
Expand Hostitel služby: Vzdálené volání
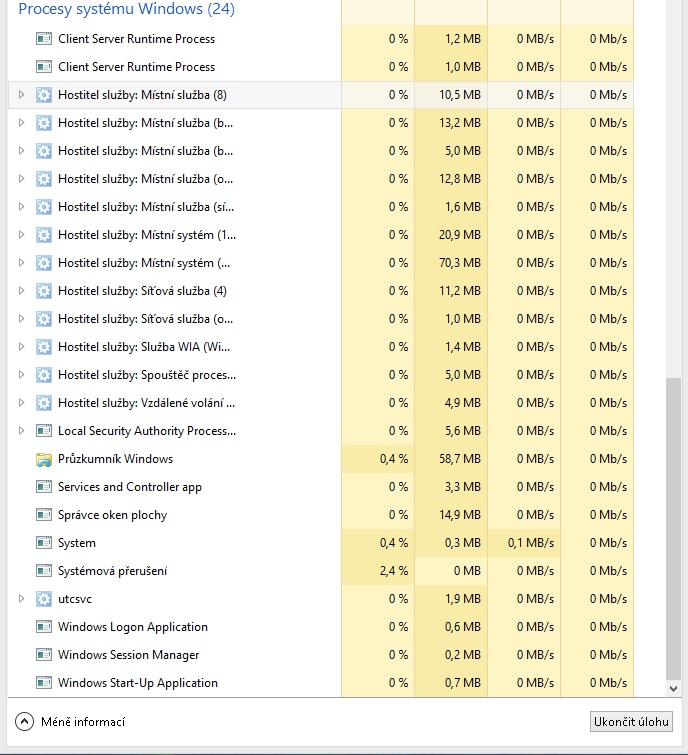click(21, 402)
